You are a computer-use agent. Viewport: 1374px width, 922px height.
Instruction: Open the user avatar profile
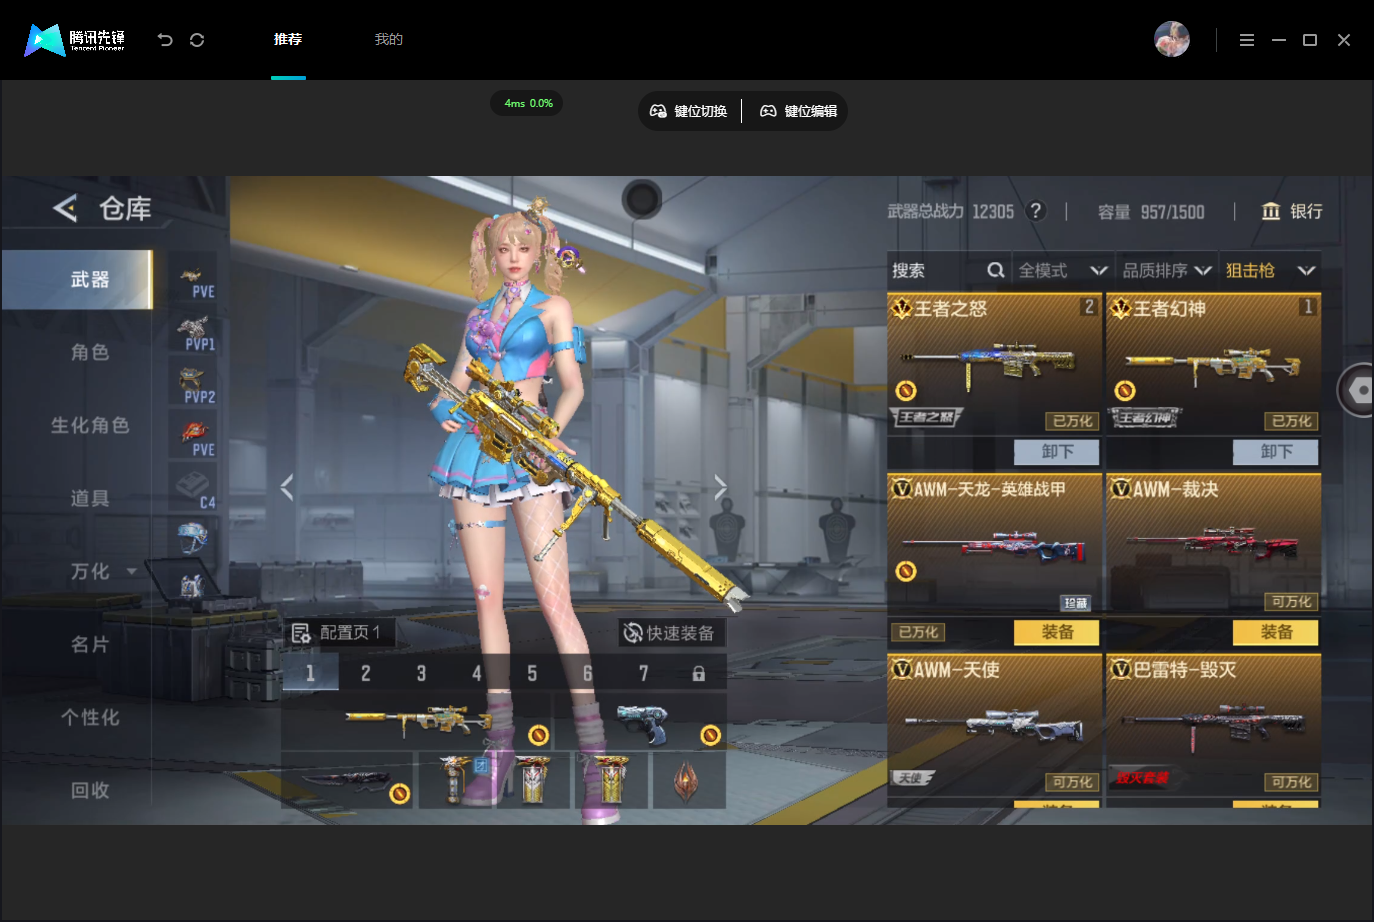[1172, 39]
